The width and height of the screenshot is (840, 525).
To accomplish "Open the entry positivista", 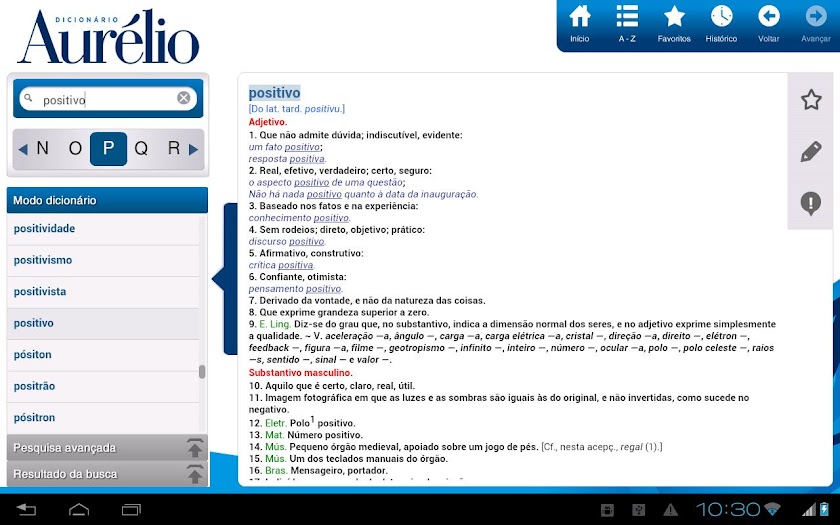I will click(103, 292).
